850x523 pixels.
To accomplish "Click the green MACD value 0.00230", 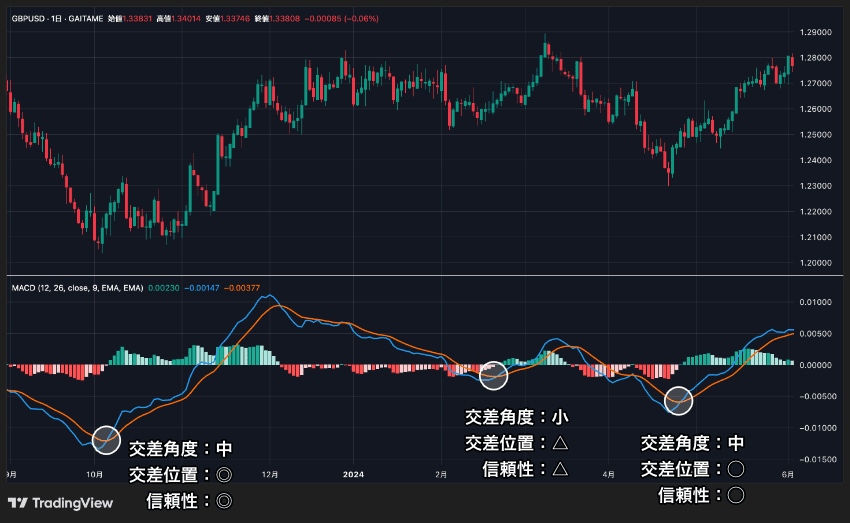I will click(164, 288).
